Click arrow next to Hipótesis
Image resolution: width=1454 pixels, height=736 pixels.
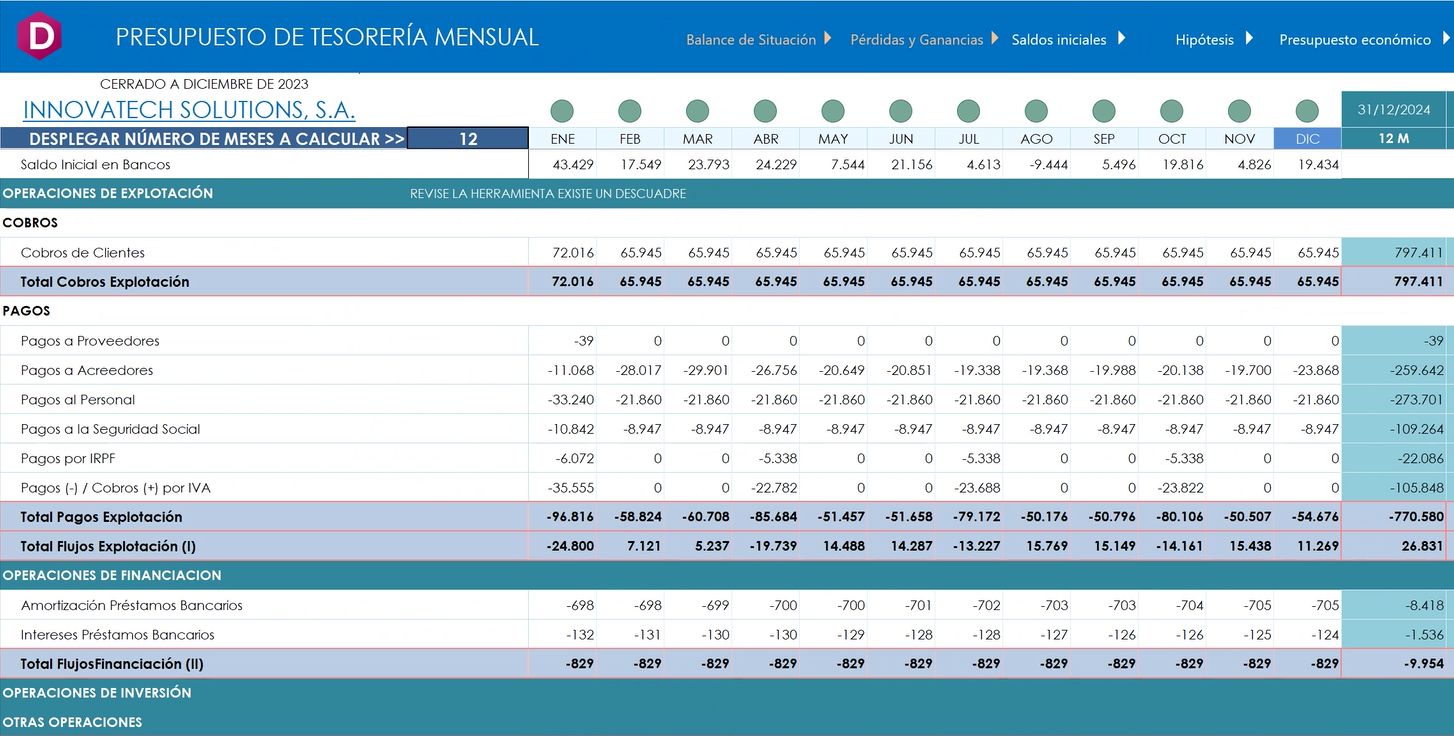(x=1248, y=39)
